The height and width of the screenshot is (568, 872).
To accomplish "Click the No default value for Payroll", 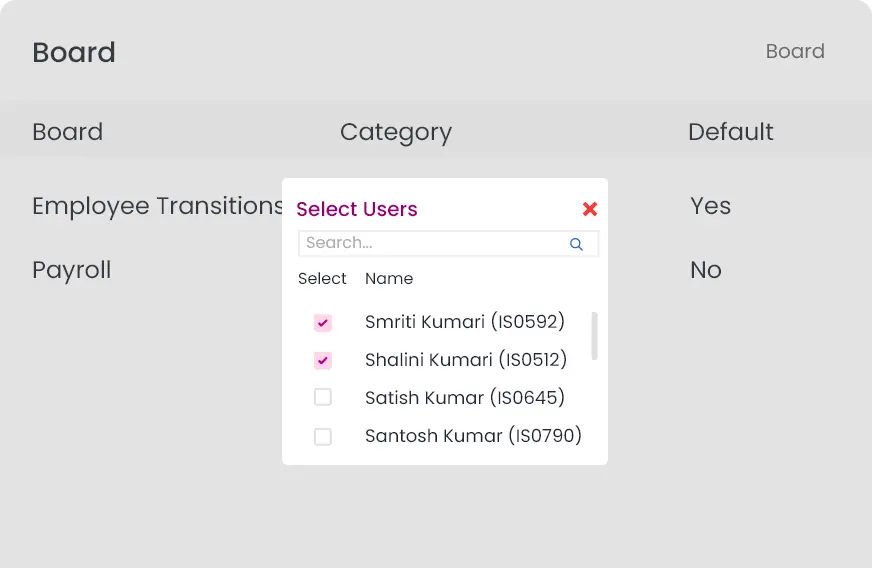I will pyautogui.click(x=705, y=270).
